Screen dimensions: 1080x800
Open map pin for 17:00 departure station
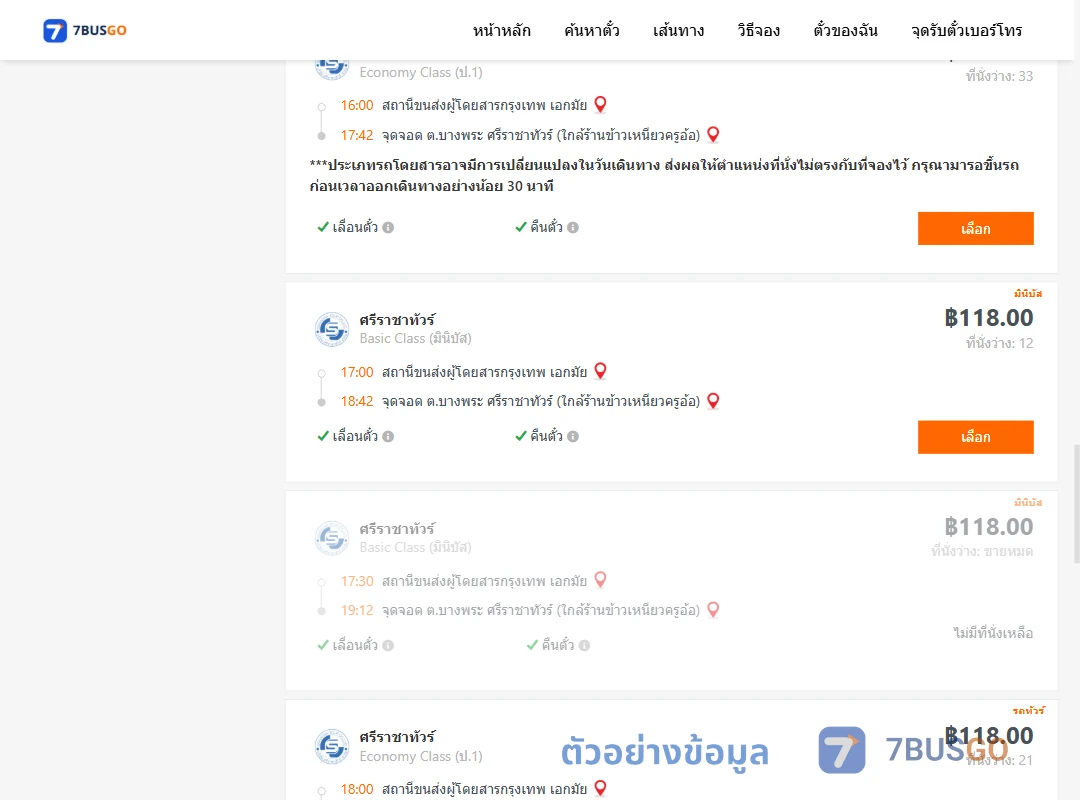[x=601, y=371]
